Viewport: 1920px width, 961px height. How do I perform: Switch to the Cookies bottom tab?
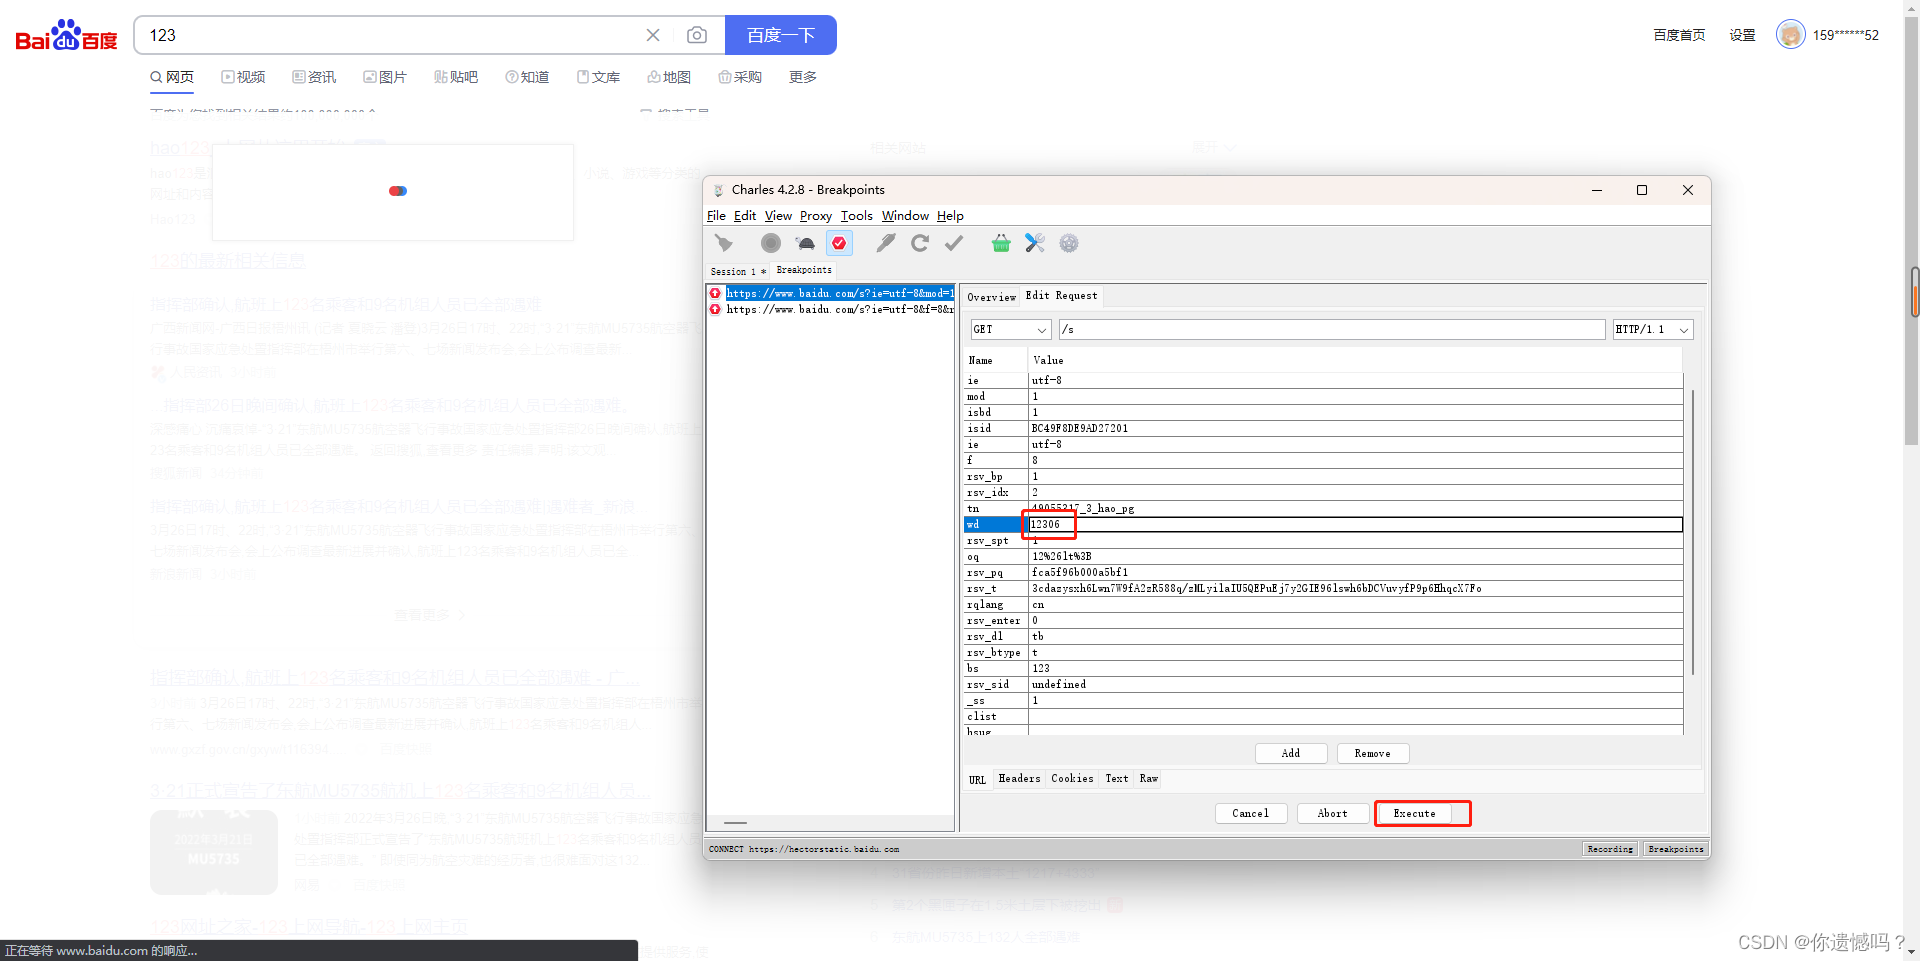(x=1072, y=778)
